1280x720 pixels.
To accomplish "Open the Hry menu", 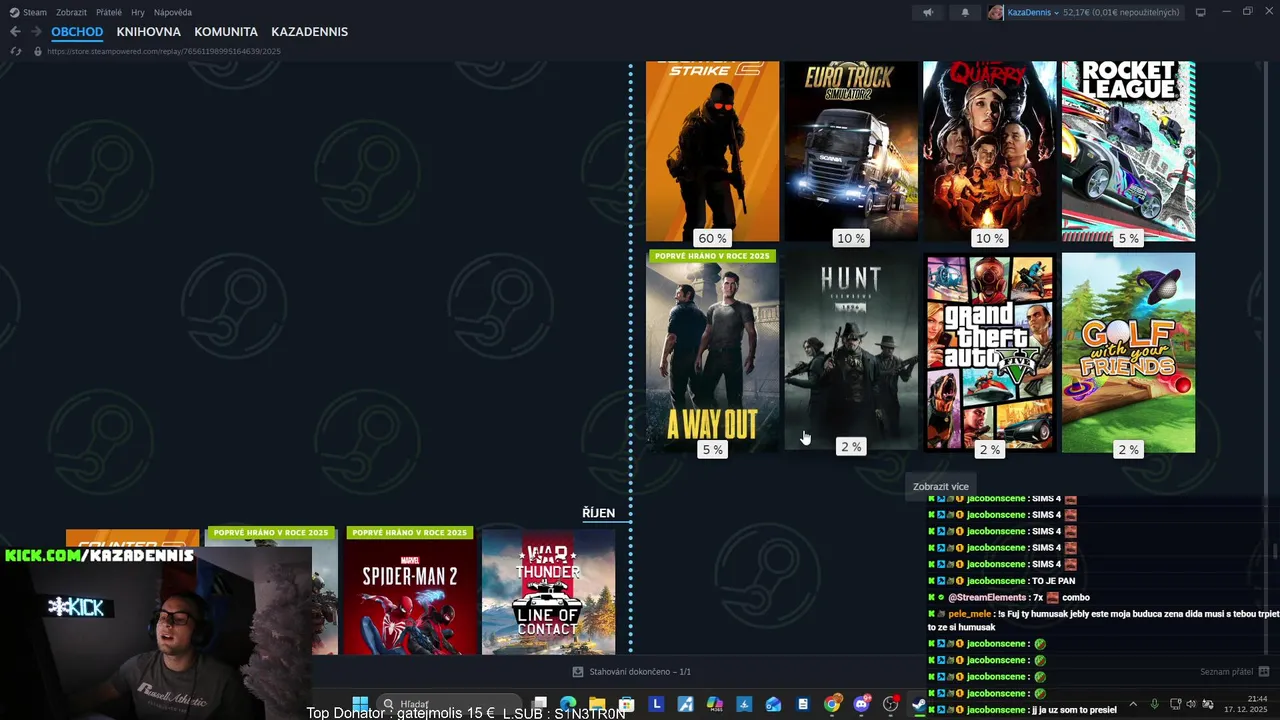I will click(138, 12).
